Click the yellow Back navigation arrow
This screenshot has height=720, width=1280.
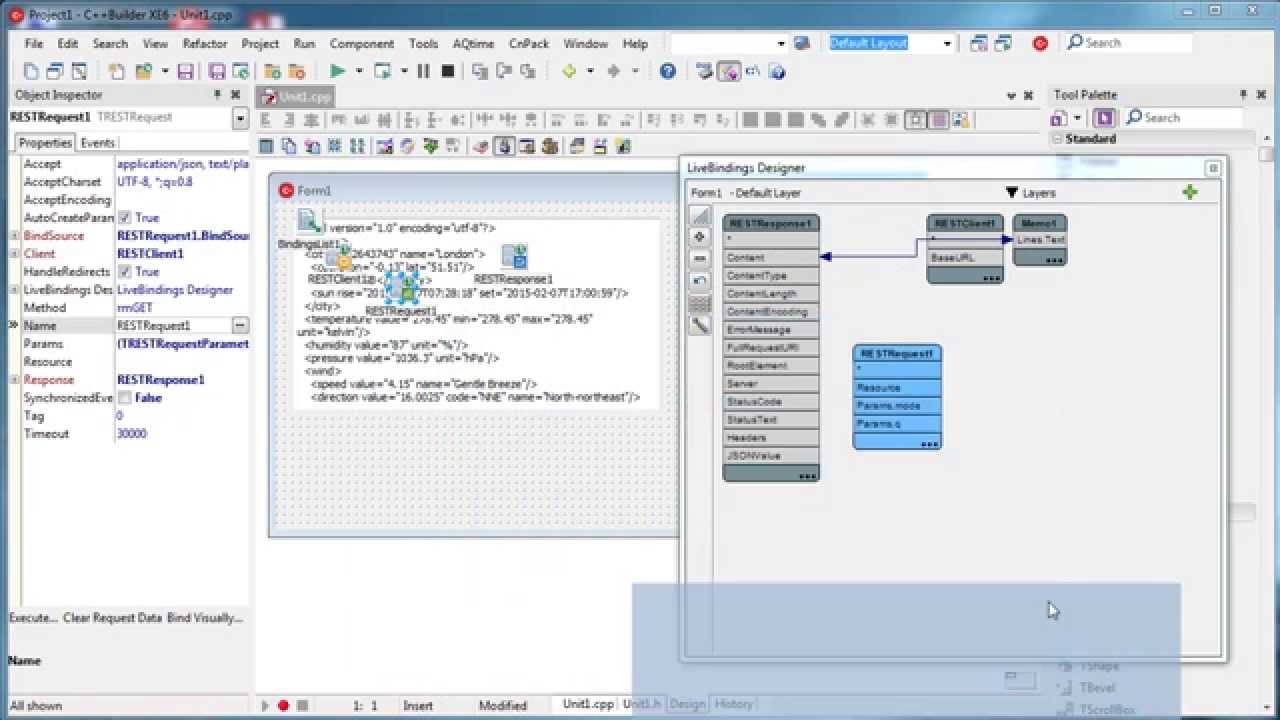569,71
